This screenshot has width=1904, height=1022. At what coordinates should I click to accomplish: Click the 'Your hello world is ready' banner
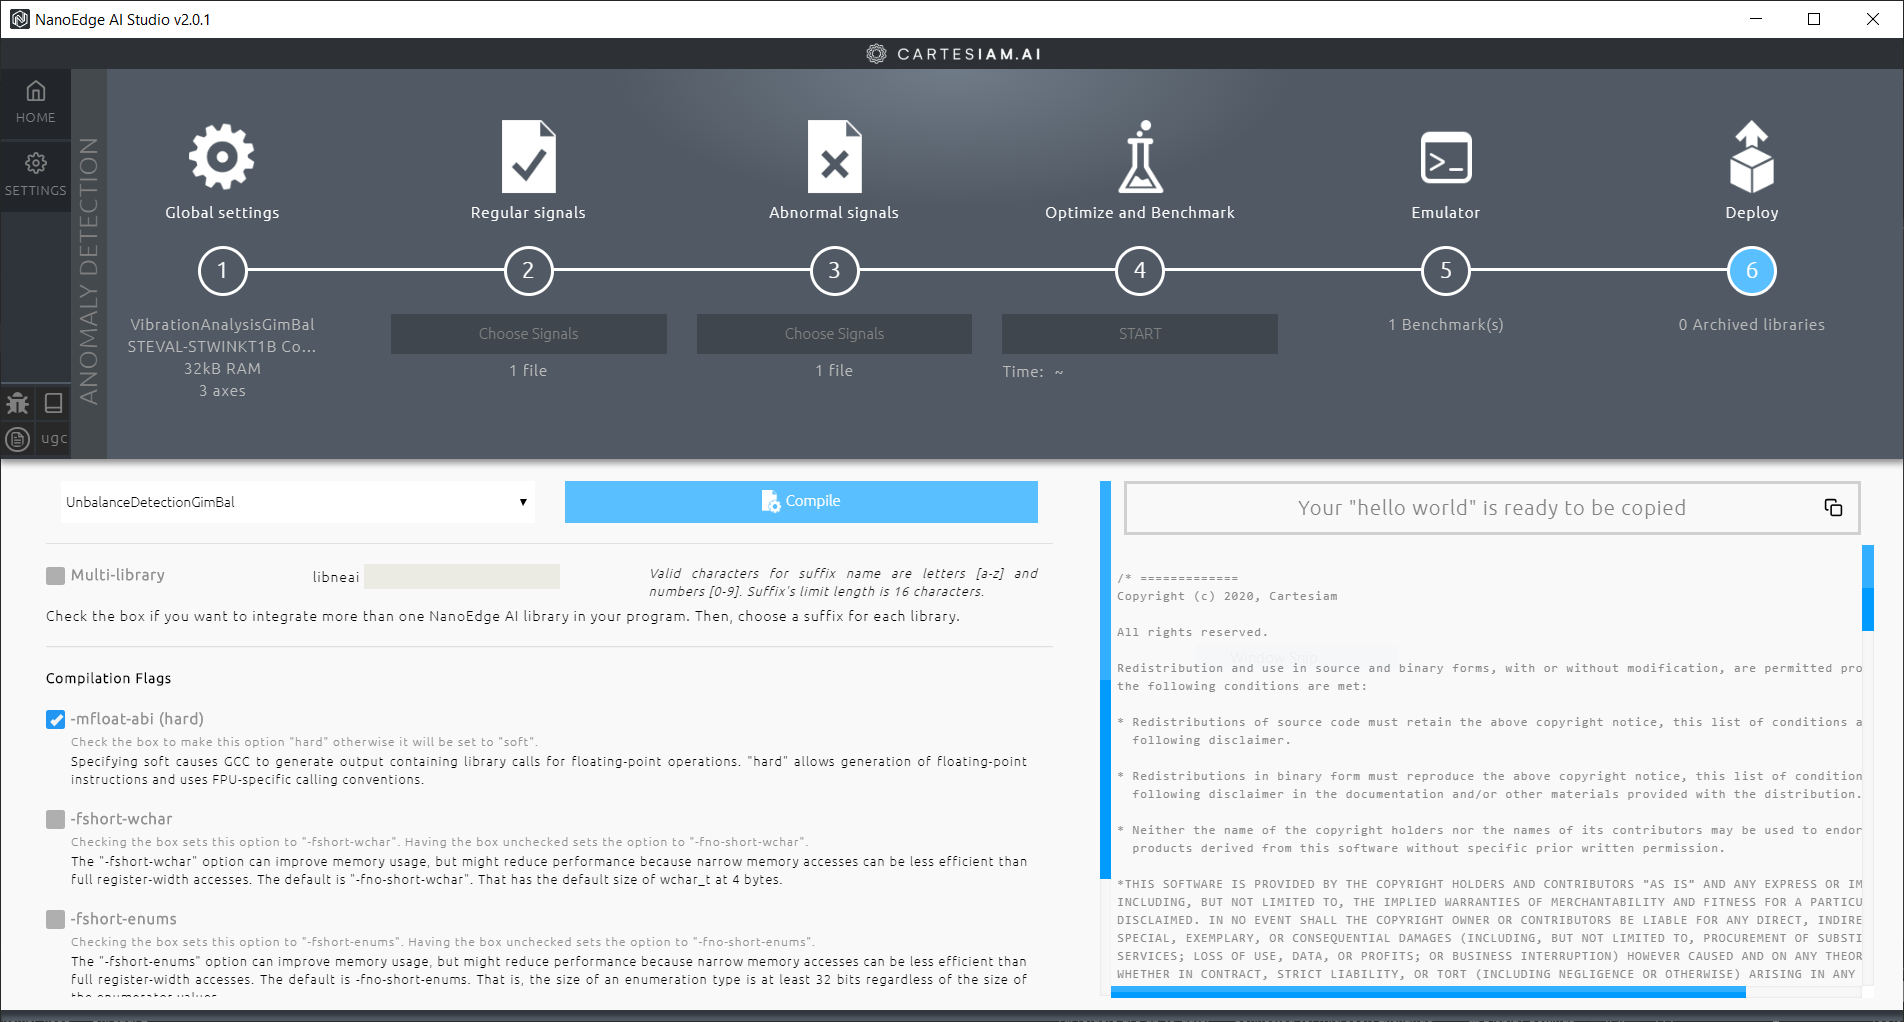pyautogui.click(x=1491, y=508)
